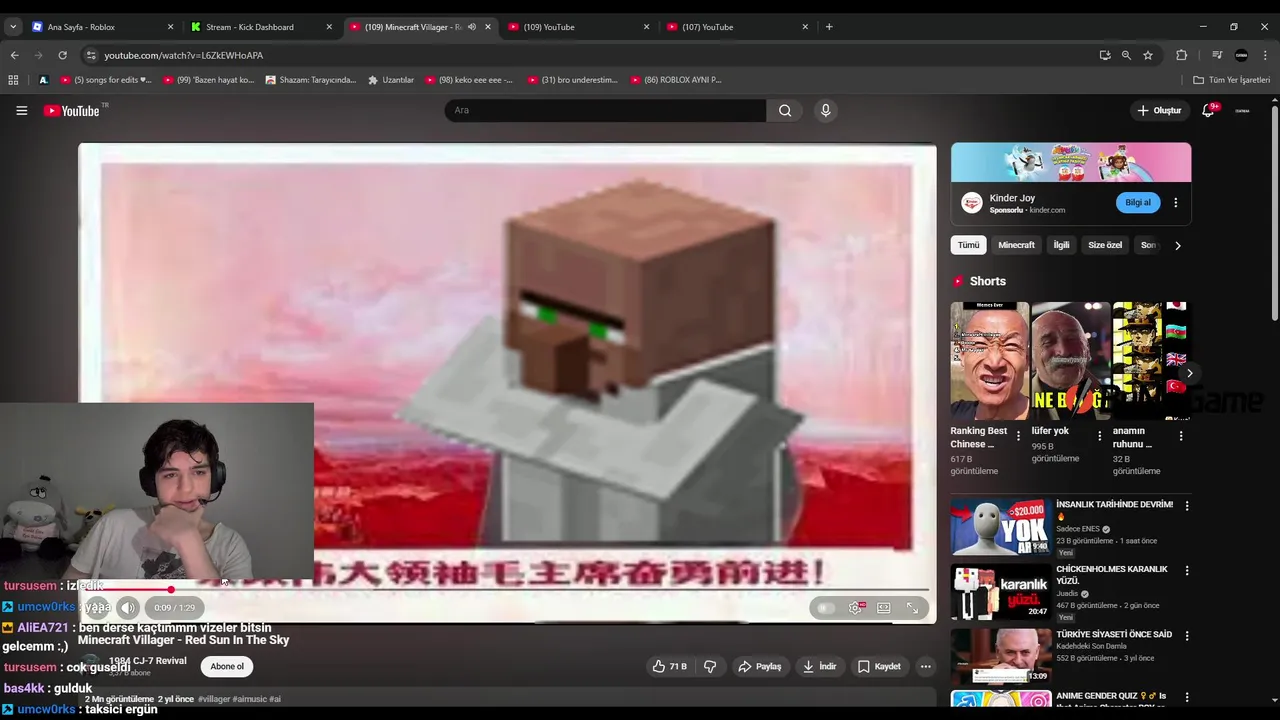
Task: Select the Size özel filter chip
Action: (x=1105, y=245)
